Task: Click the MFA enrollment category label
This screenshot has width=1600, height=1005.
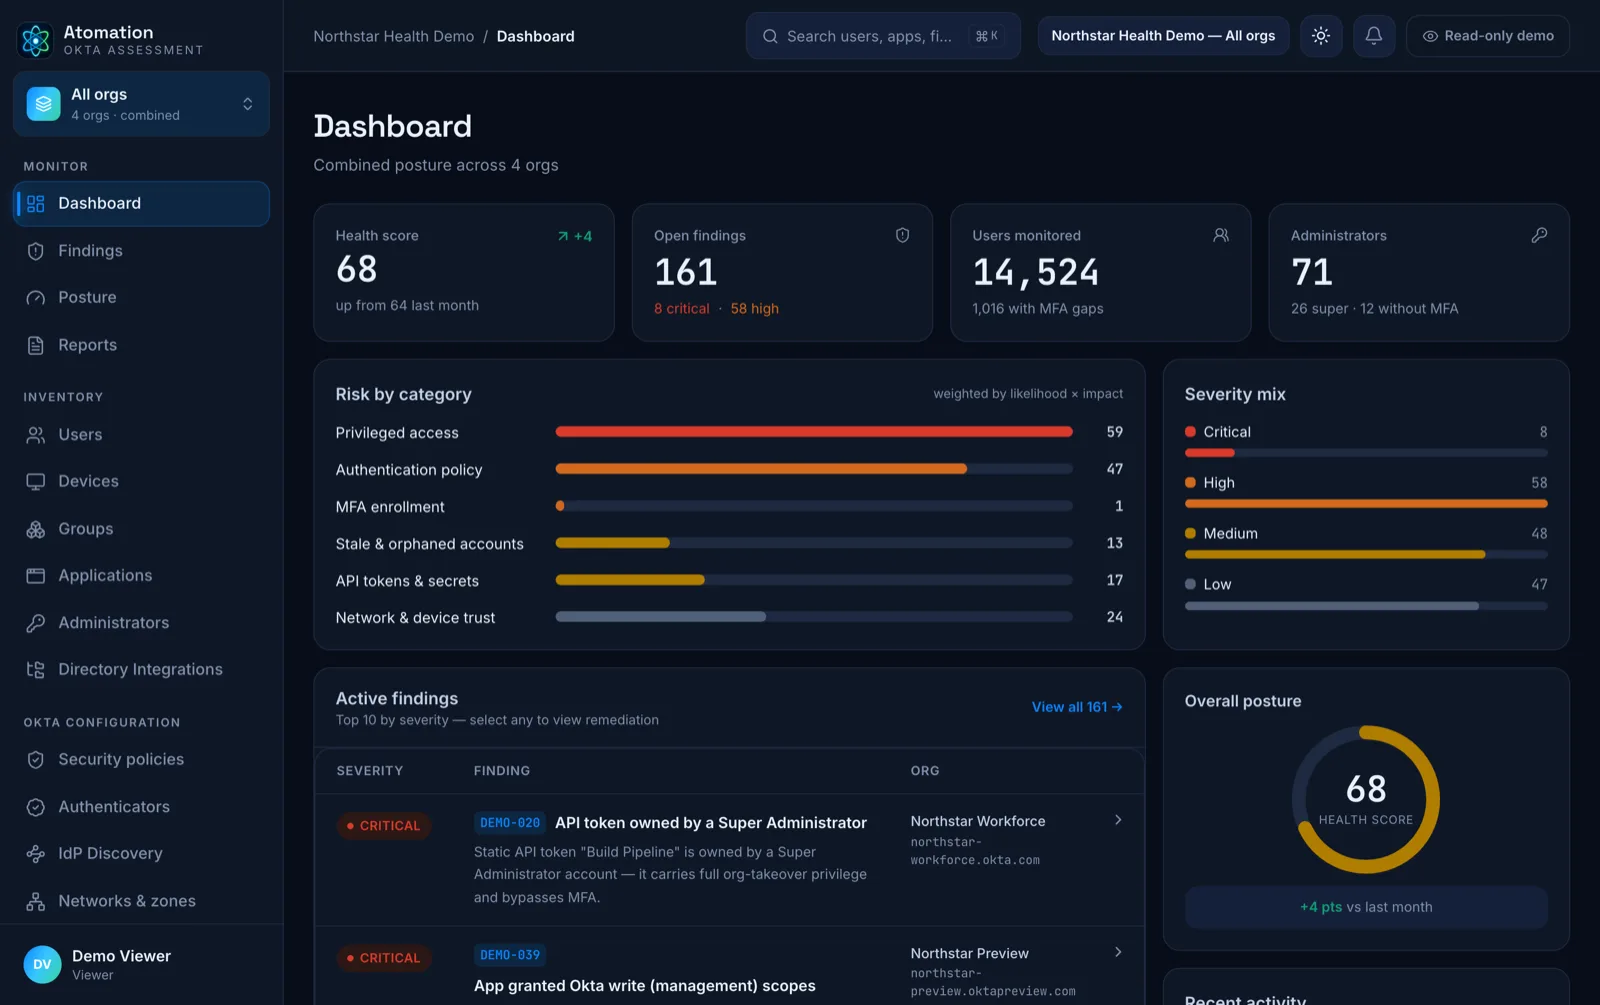Action: pyautogui.click(x=390, y=507)
